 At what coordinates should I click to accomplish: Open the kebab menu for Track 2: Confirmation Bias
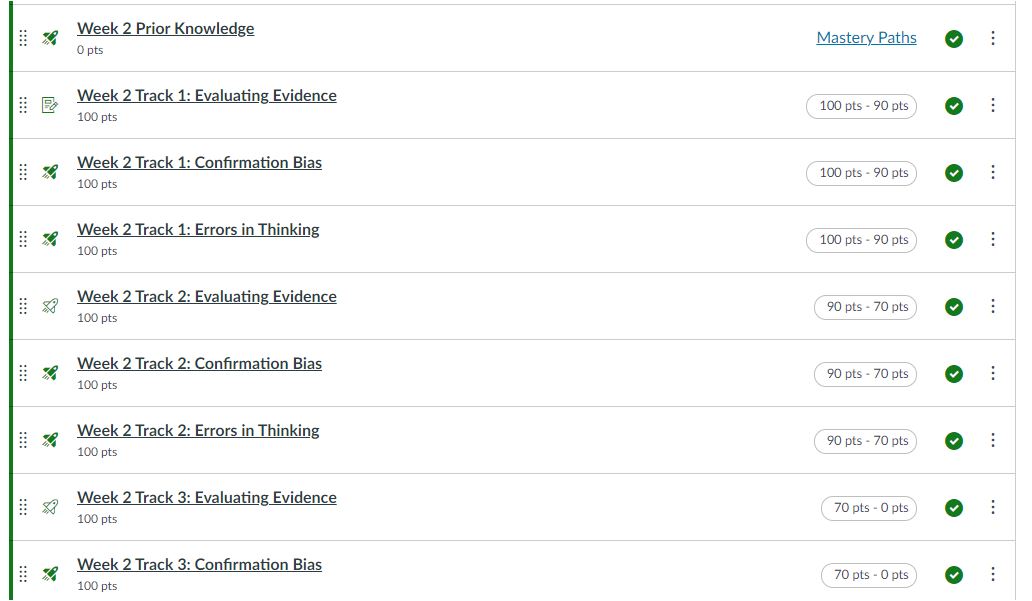pyautogui.click(x=992, y=372)
